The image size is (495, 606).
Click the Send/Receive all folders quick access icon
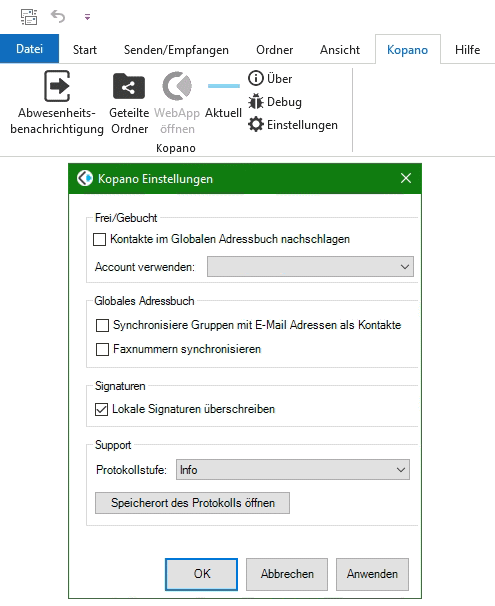[29, 17]
